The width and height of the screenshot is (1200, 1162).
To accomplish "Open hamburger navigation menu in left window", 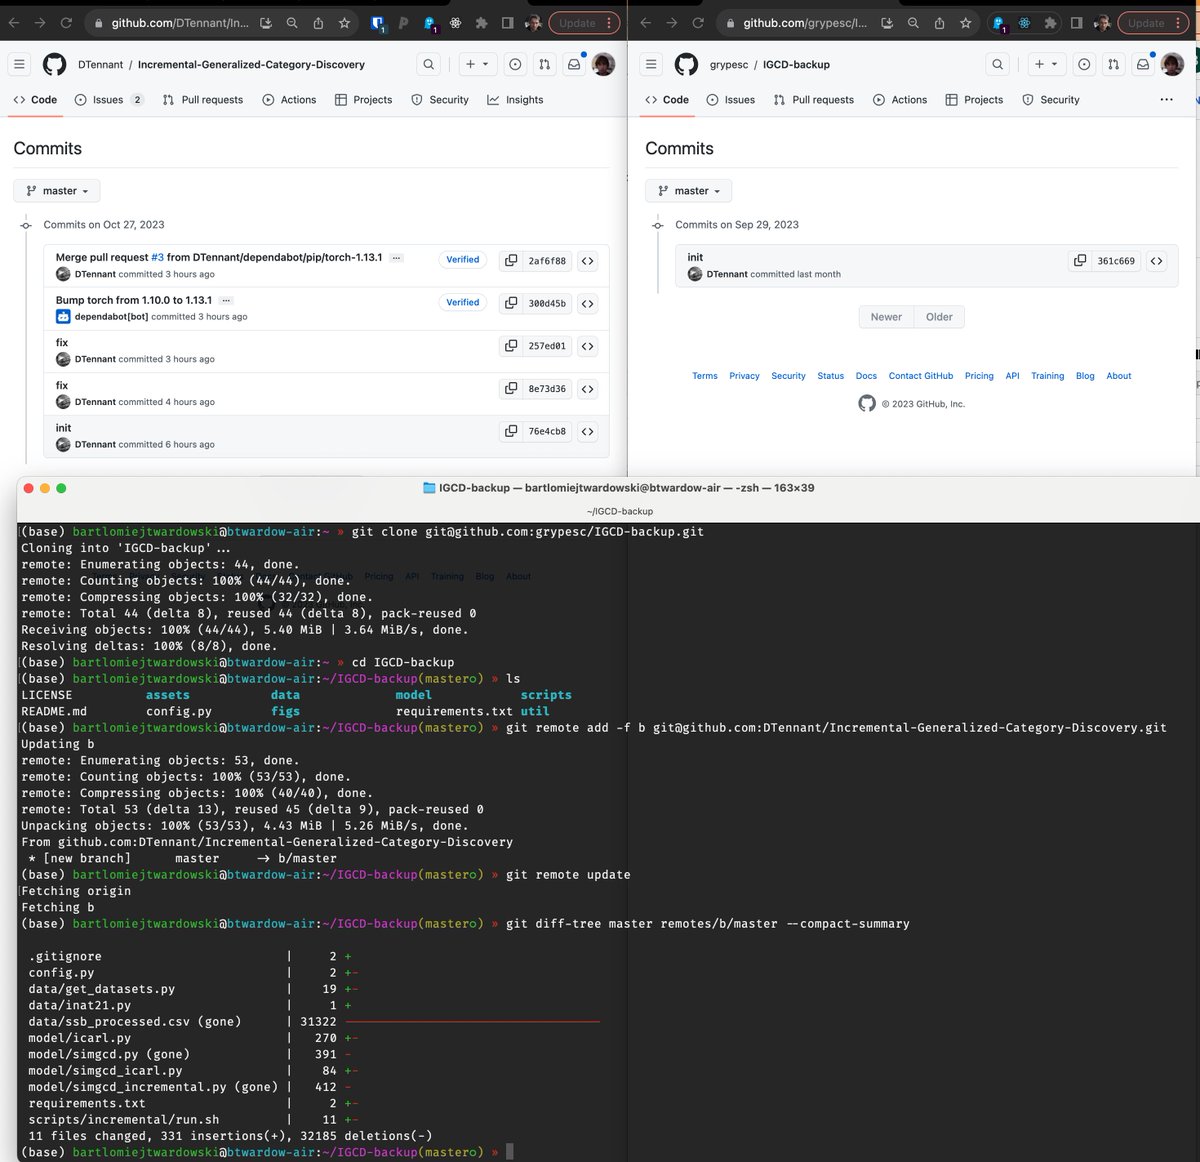I will (x=19, y=64).
